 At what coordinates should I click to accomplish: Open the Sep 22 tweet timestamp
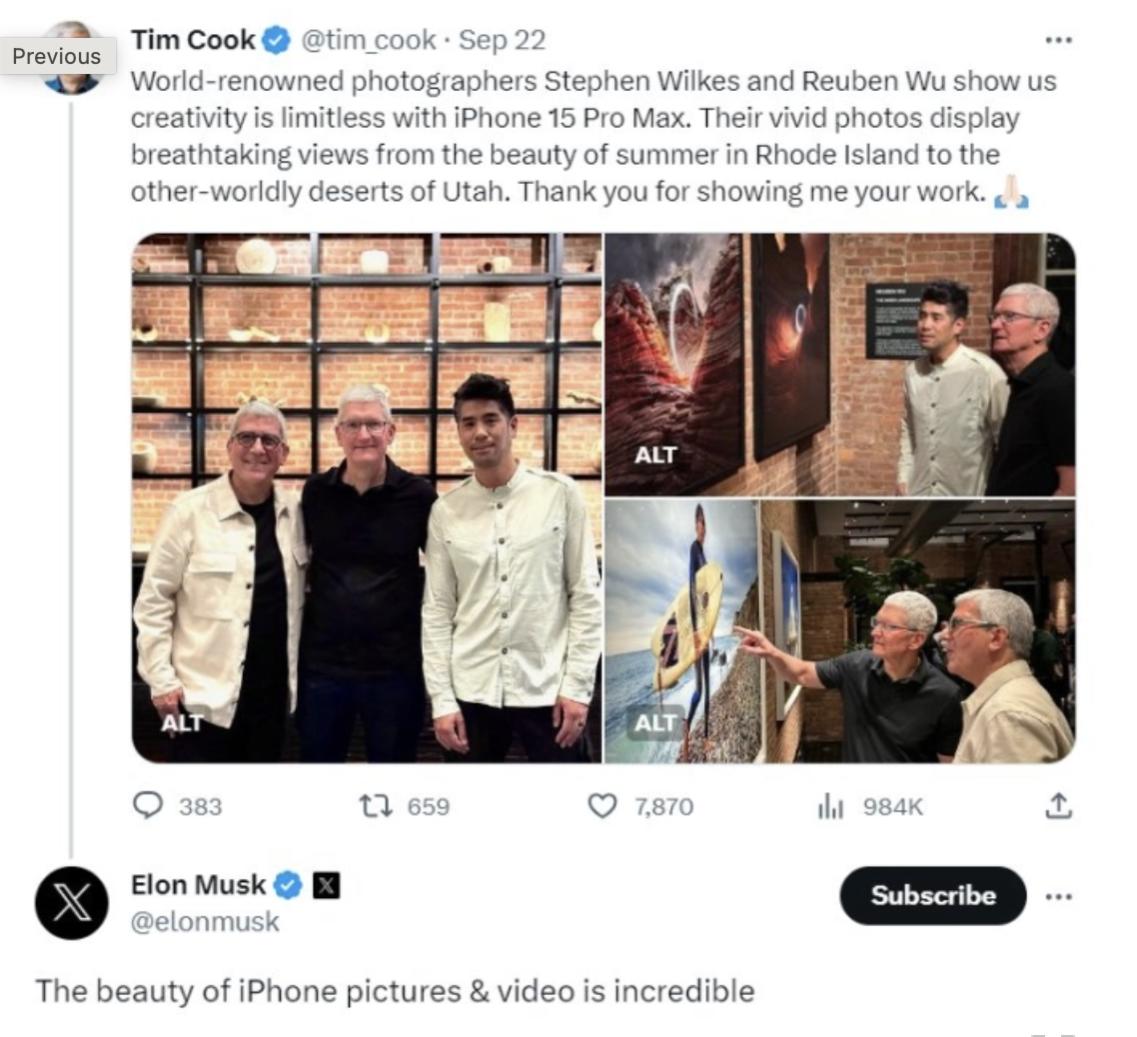pos(502,40)
